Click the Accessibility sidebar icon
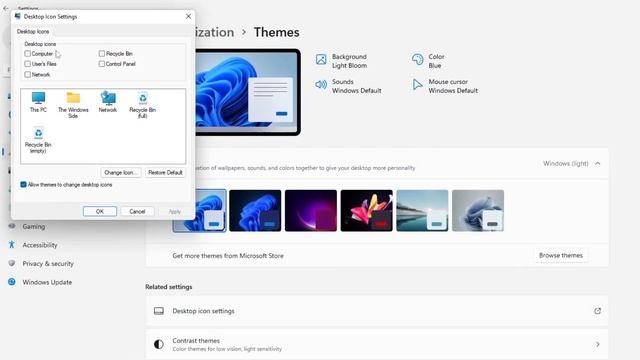 pos(12,244)
